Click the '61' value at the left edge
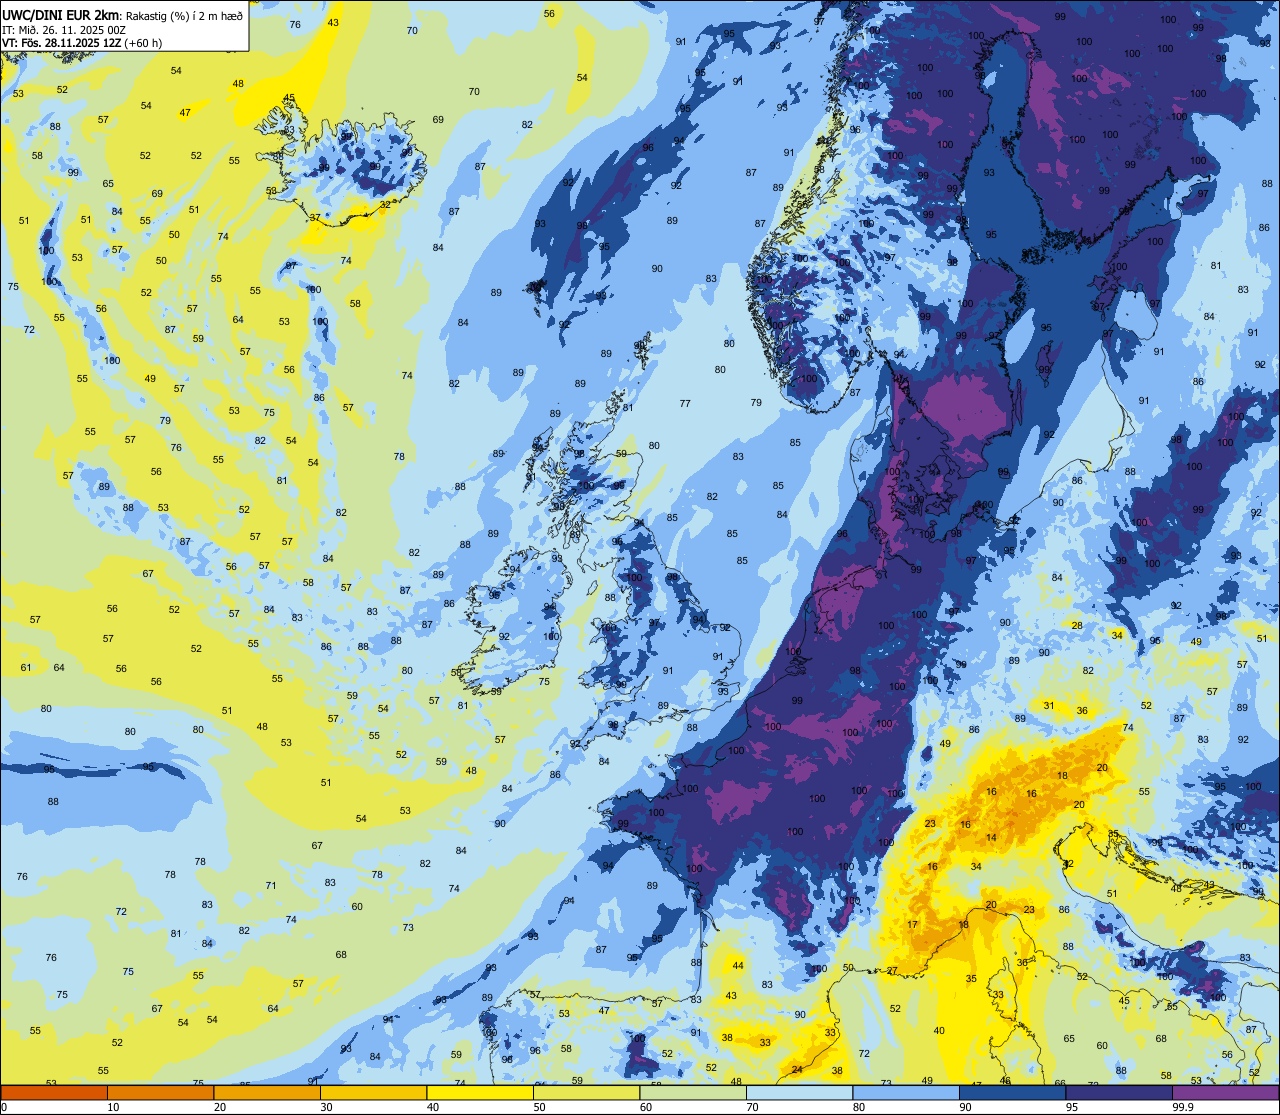Image resolution: width=1280 pixels, height=1115 pixels. tap(26, 667)
